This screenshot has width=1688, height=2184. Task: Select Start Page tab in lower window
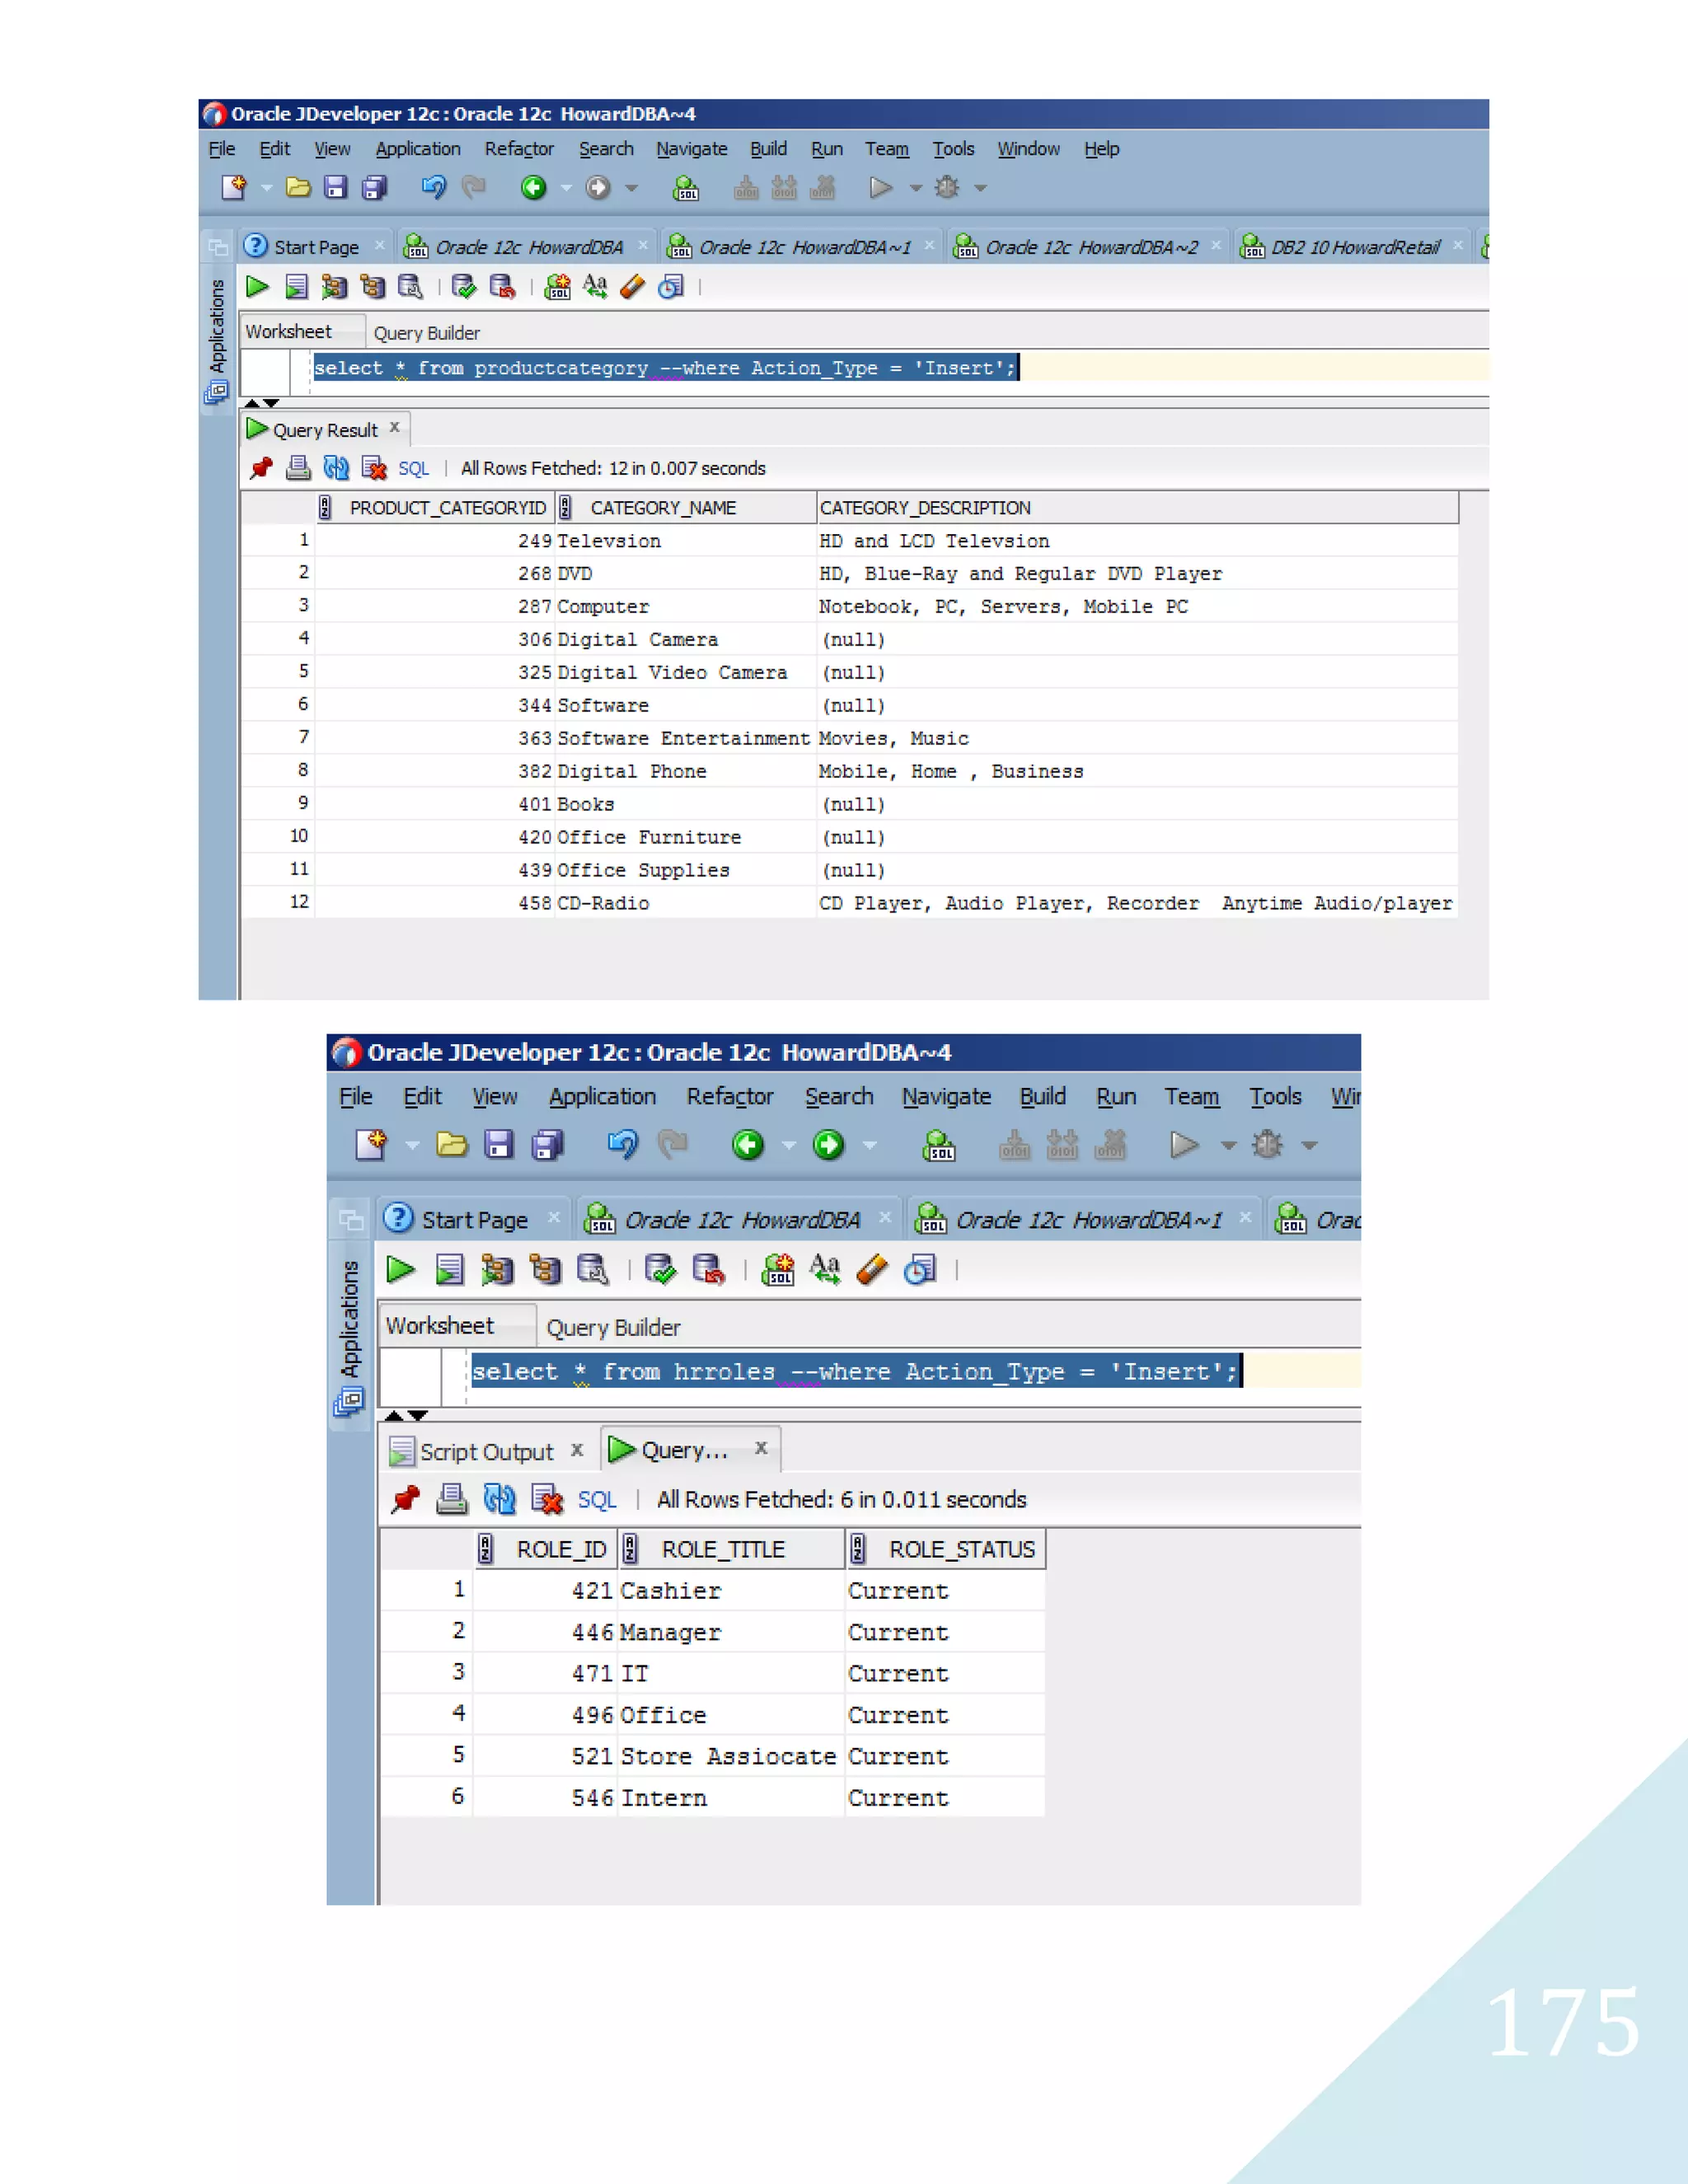(x=474, y=1220)
